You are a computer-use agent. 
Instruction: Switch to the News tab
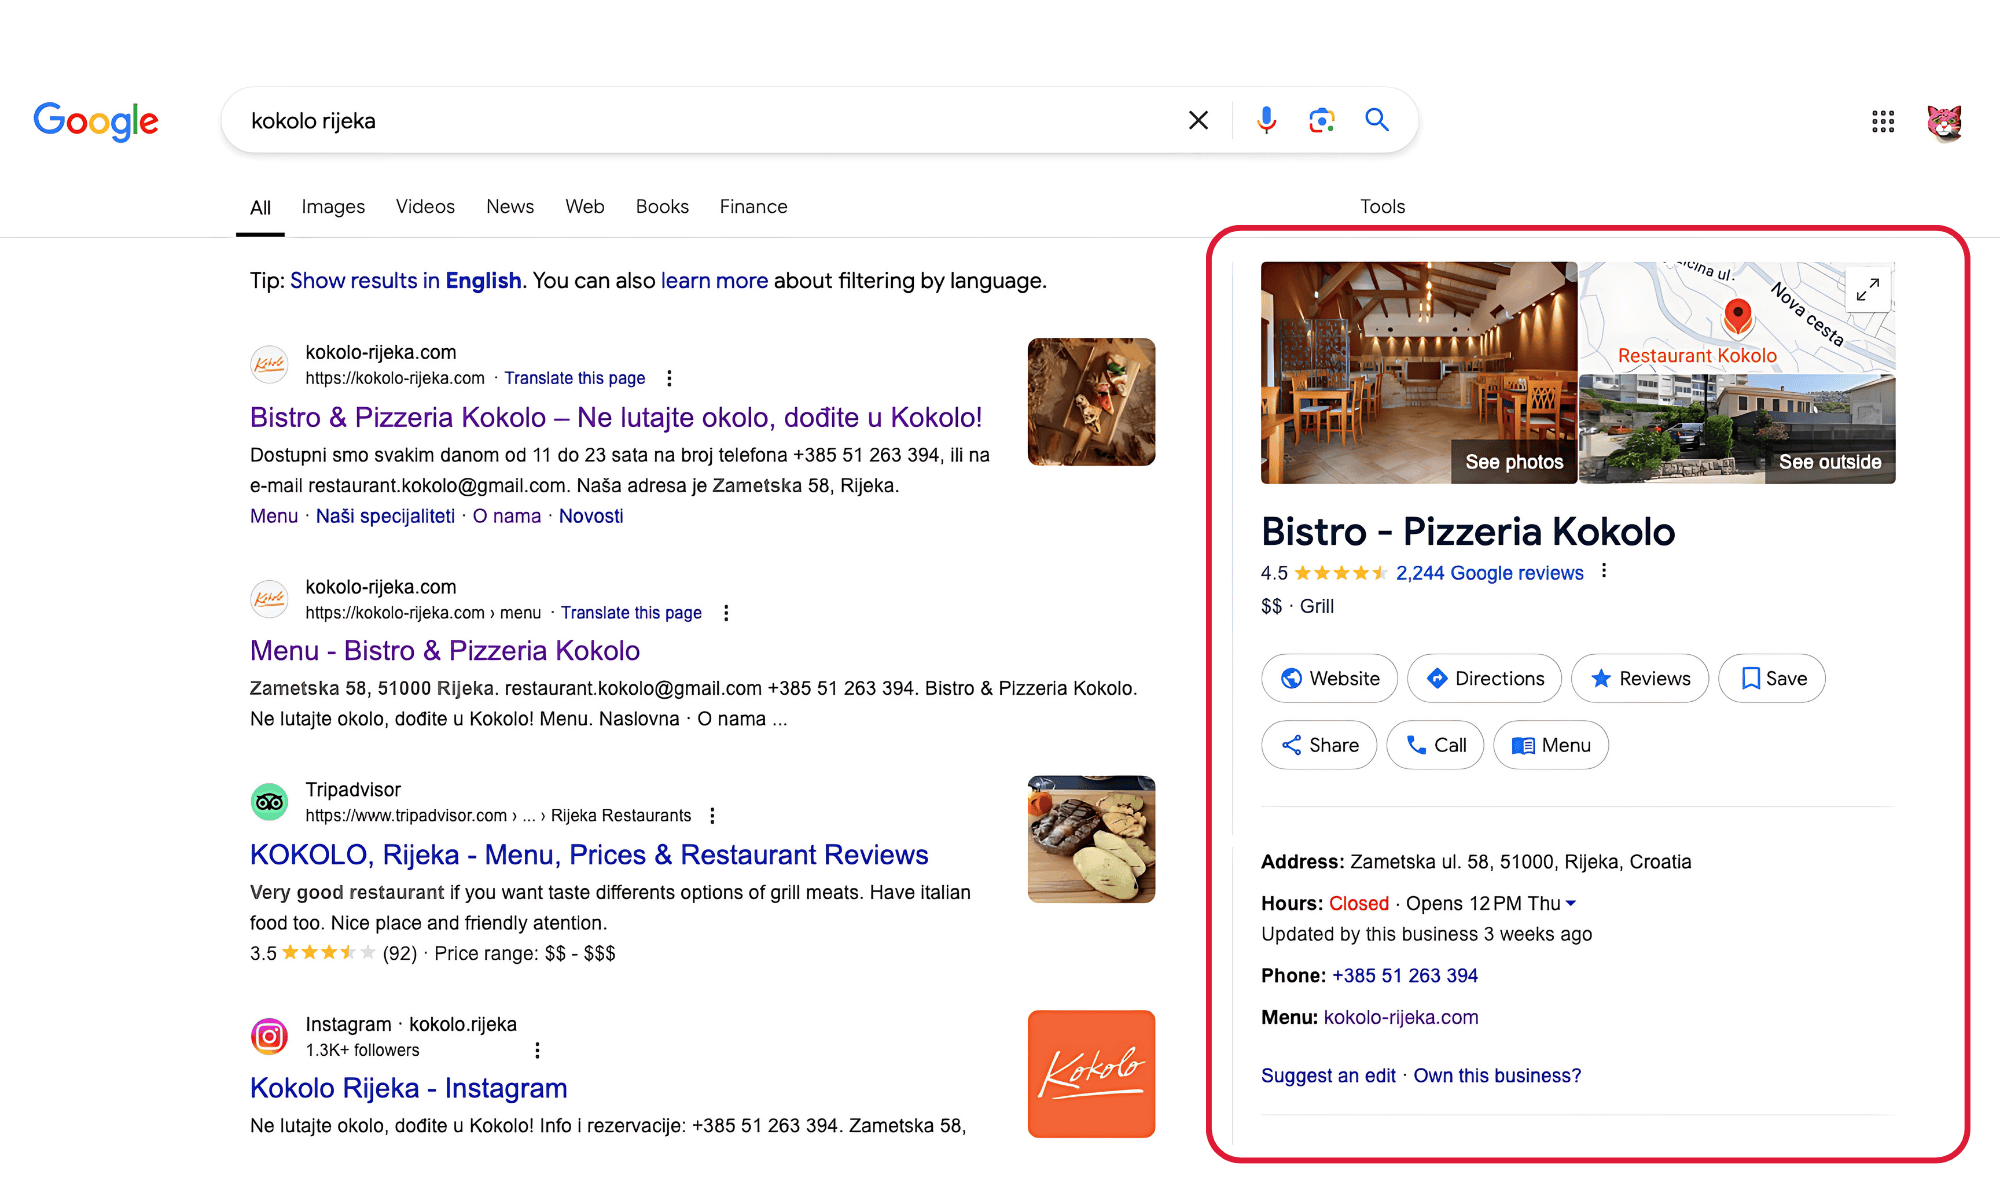[x=510, y=207]
